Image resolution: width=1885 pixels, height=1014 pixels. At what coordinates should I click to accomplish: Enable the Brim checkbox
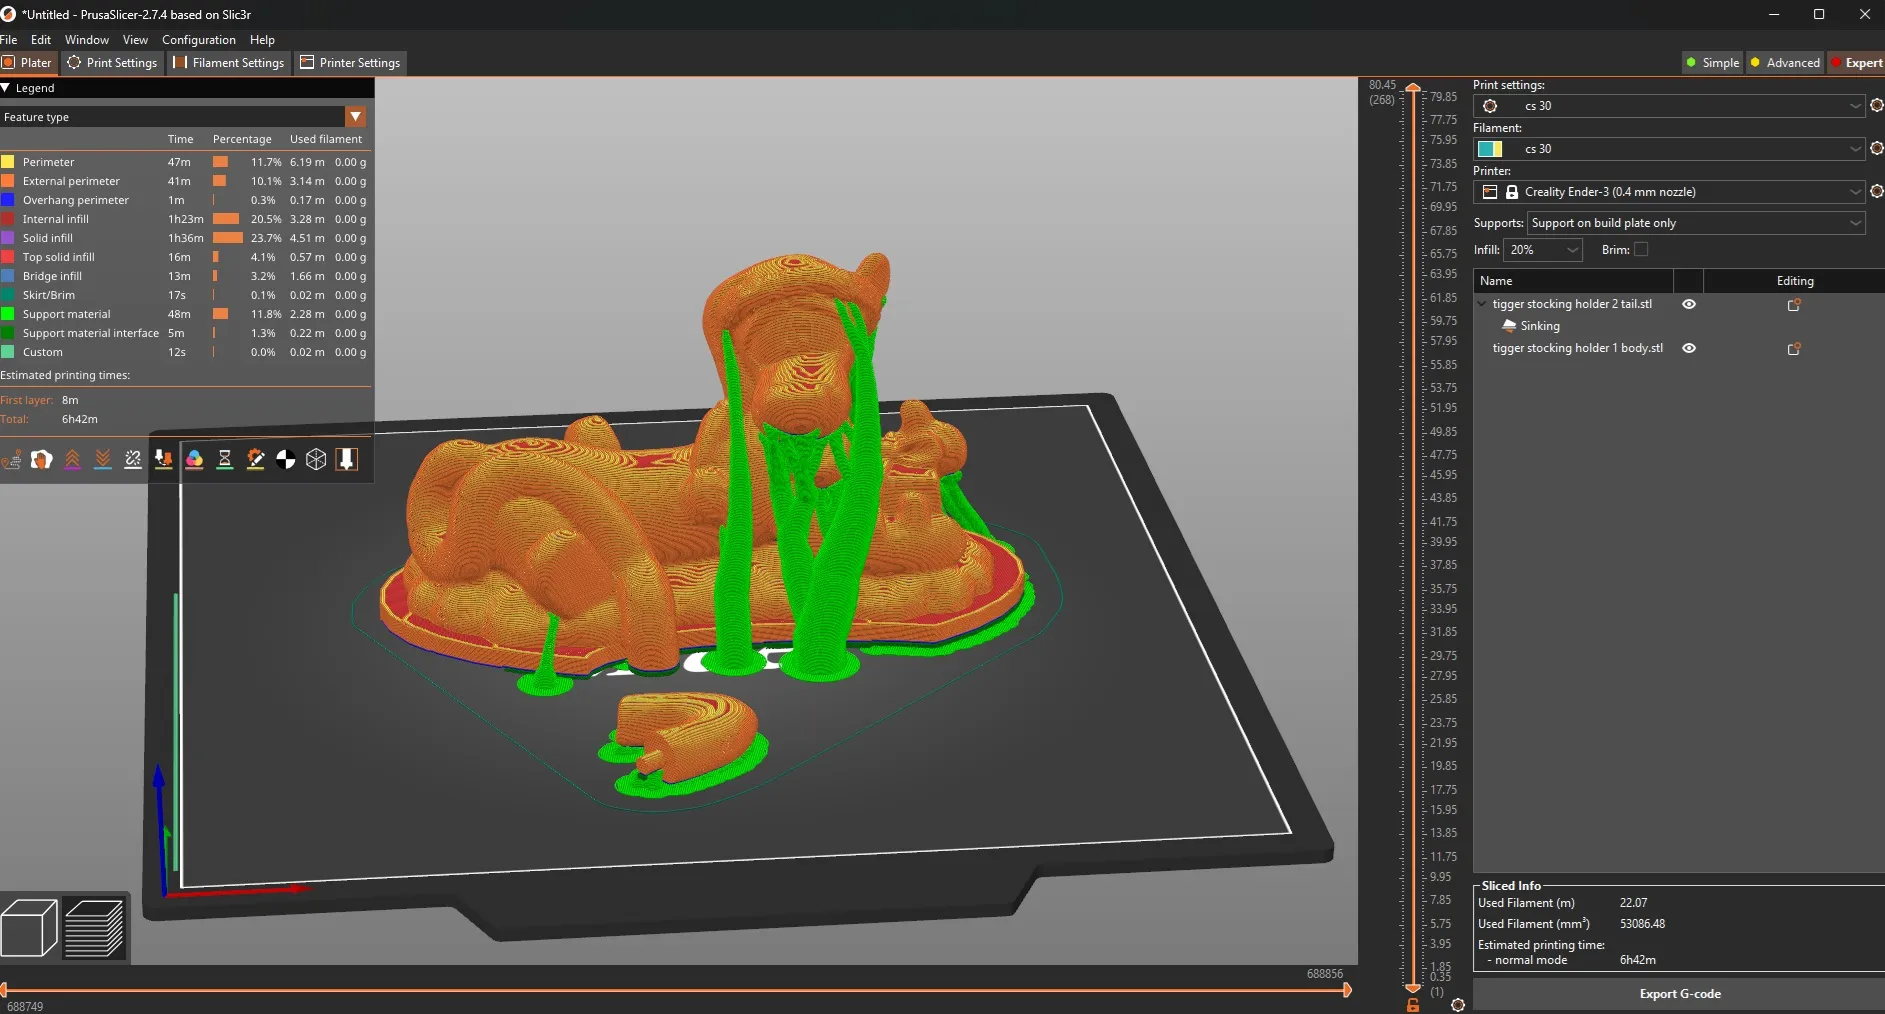pos(1641,250)
